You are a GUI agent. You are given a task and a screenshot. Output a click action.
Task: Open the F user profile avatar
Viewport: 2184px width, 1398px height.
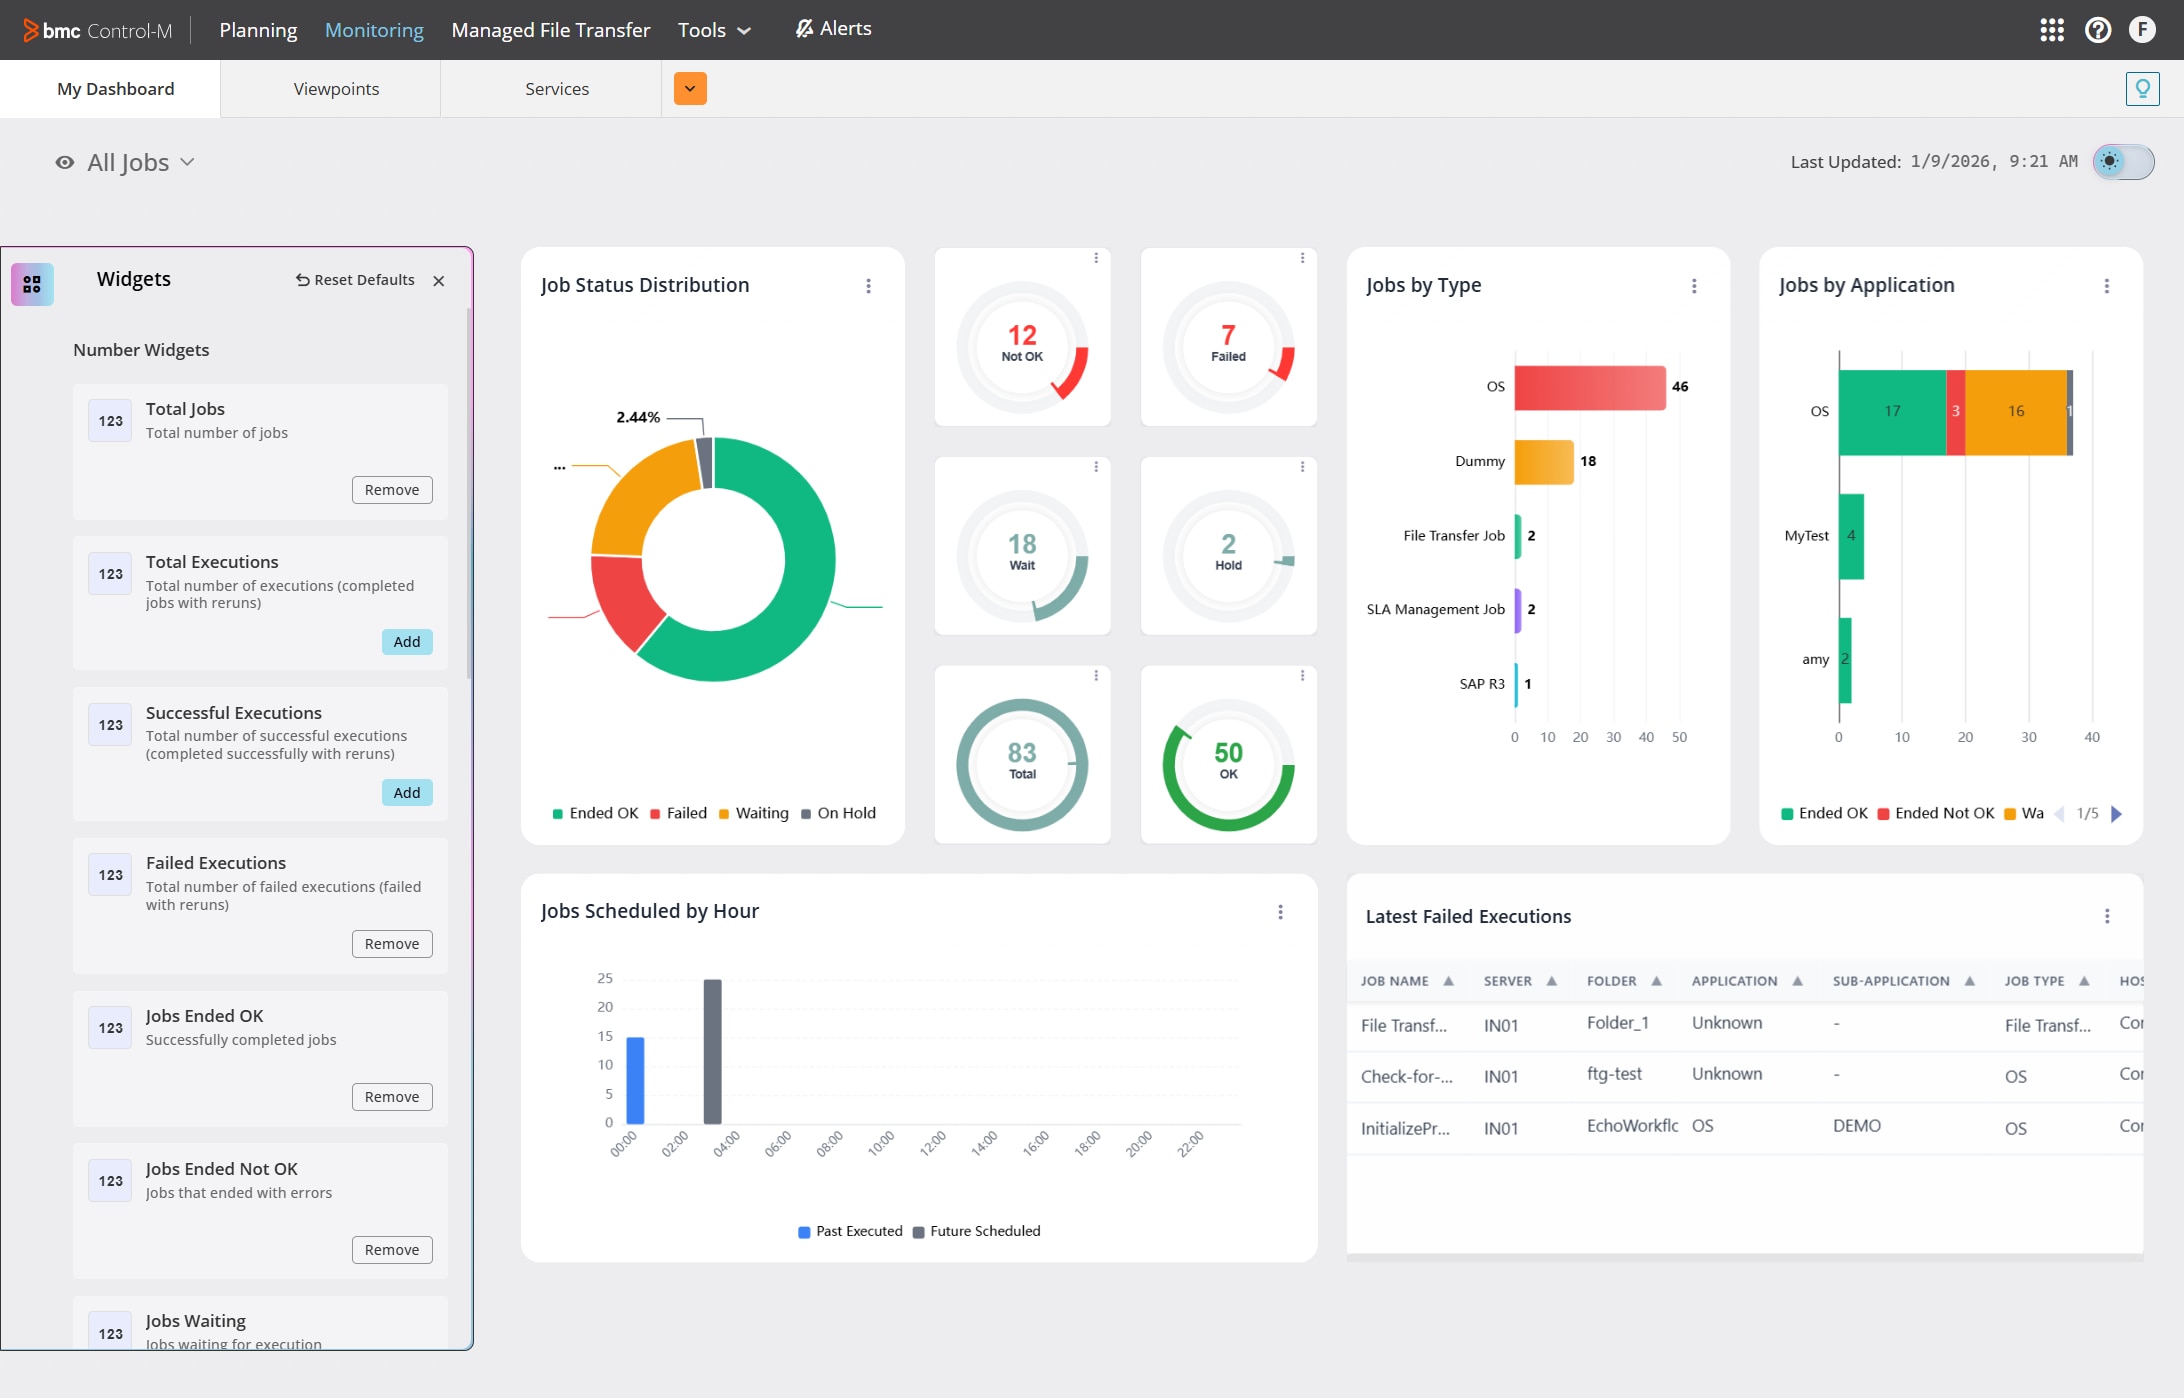(2142, 30)
